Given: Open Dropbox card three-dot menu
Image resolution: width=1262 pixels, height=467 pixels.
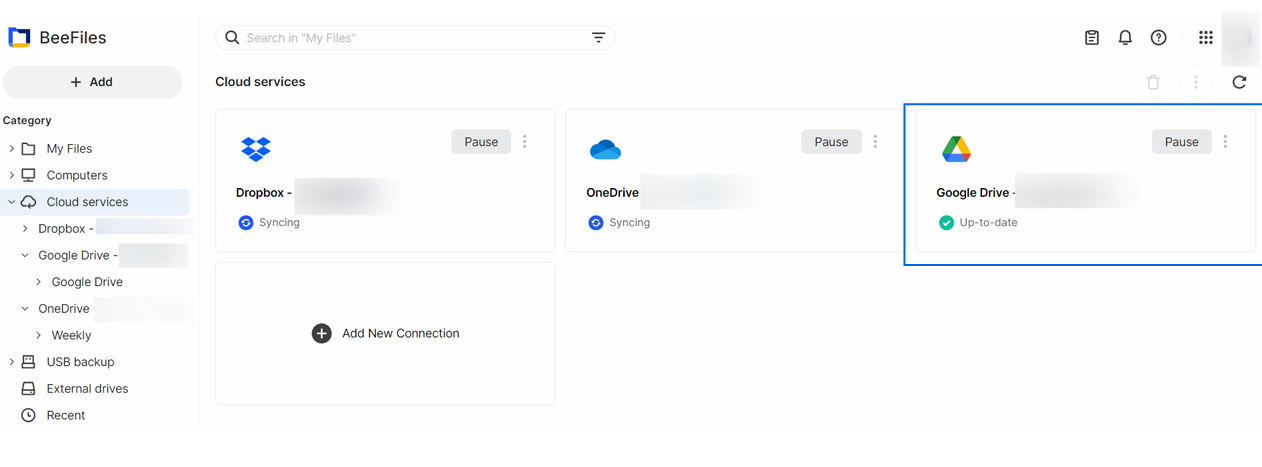Looking at the screenshot, I should coord(525,142).
